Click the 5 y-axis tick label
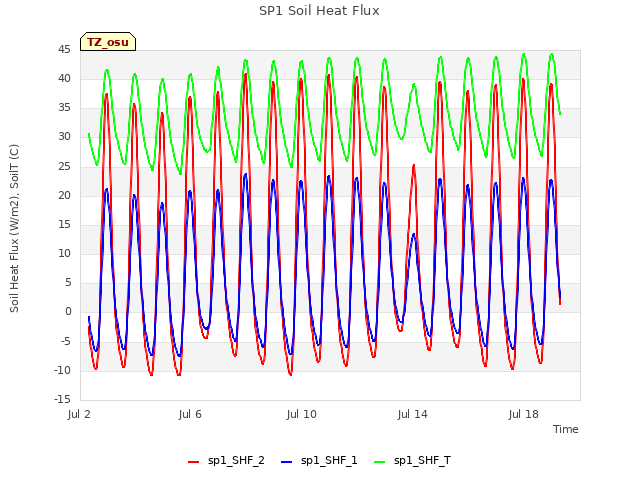The height and width of the screenshot is (480, 640). pos(68,283)
